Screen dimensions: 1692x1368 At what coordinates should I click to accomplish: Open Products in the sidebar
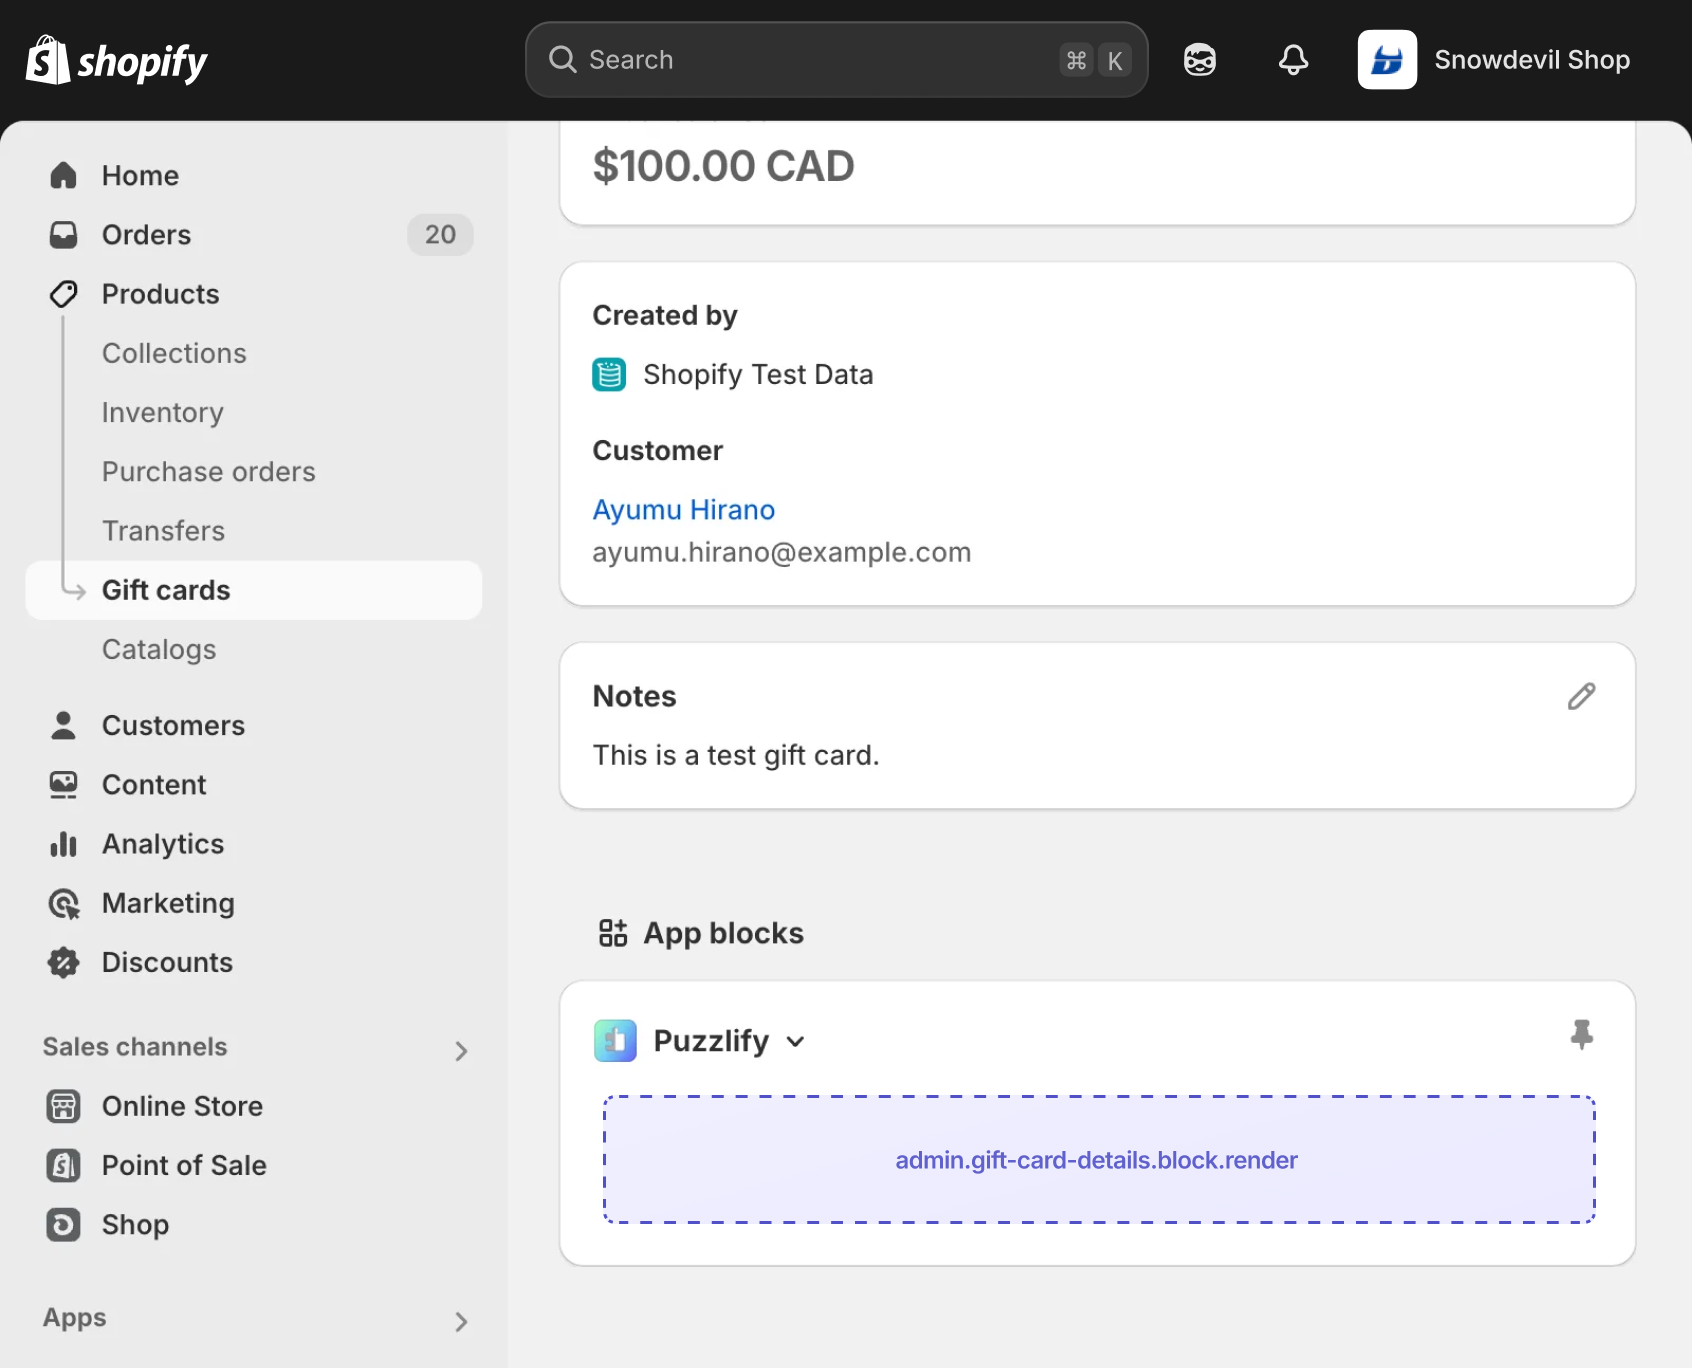(254, 294)
